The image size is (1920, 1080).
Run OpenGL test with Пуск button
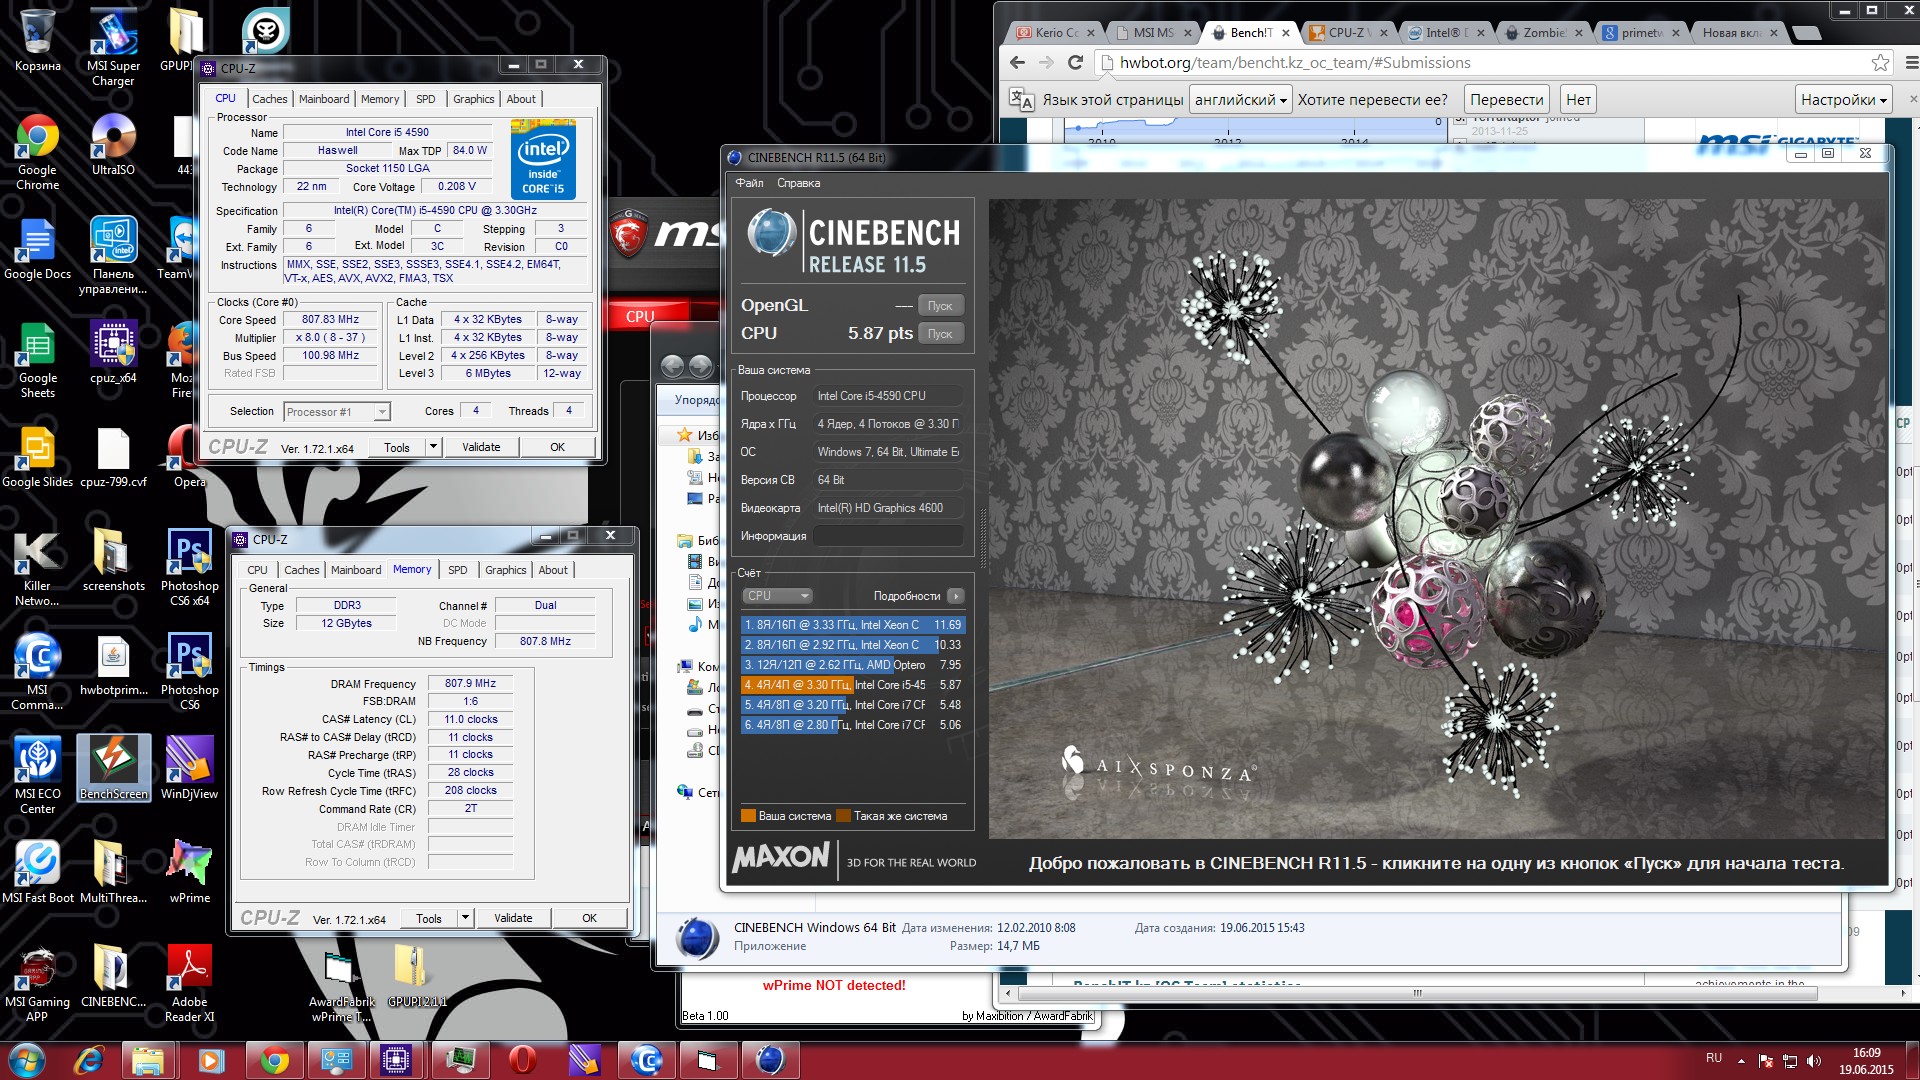coord(940,306)
